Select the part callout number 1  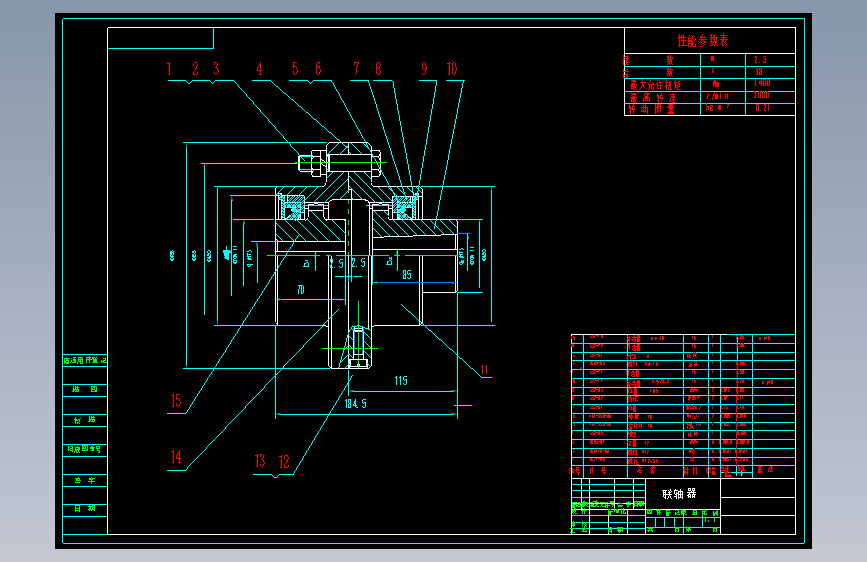click(x=169, y=69)
